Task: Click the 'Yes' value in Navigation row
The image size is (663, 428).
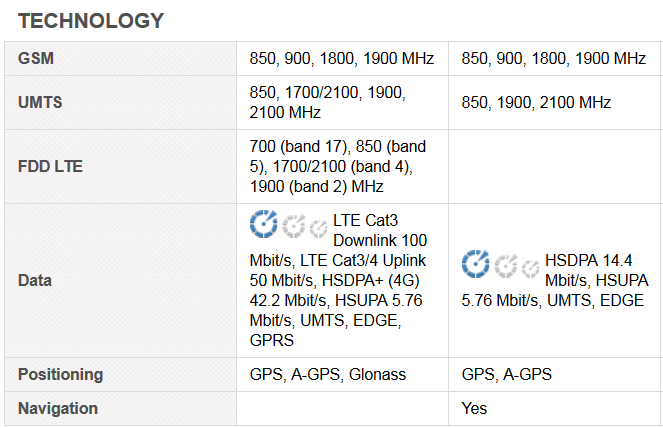Action: click(x=474, y=408)
